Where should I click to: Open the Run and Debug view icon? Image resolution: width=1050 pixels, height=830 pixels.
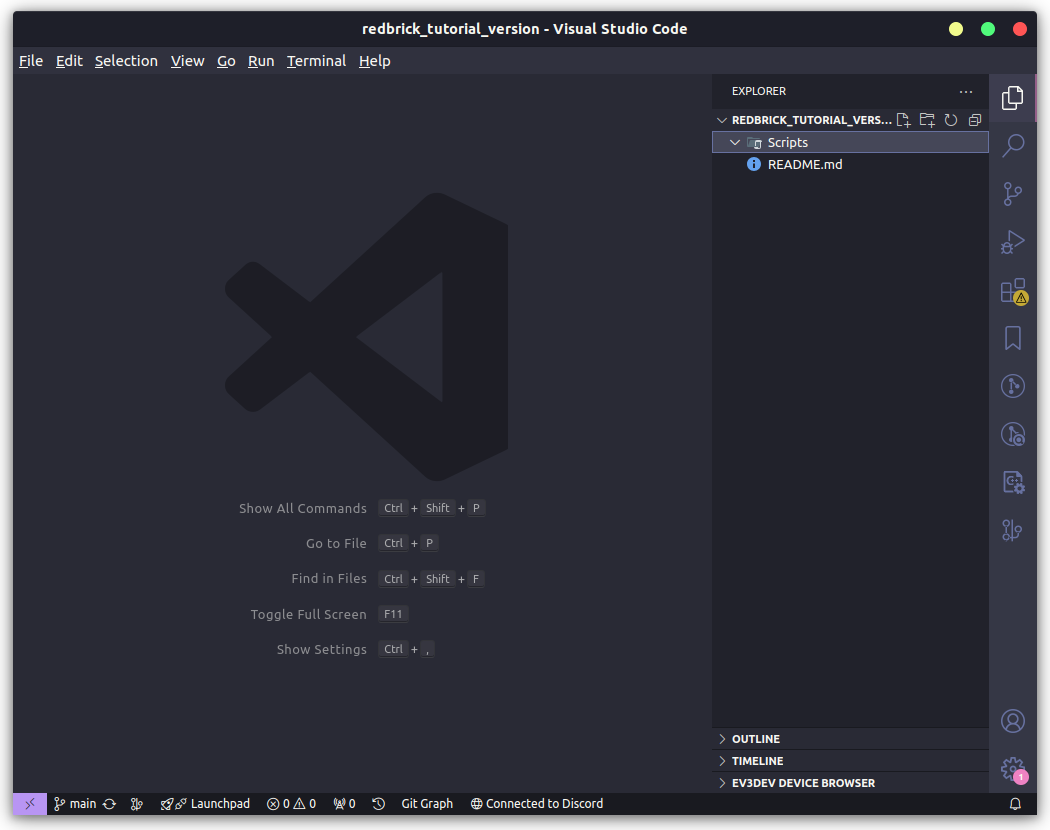[x=1012, y=243]
